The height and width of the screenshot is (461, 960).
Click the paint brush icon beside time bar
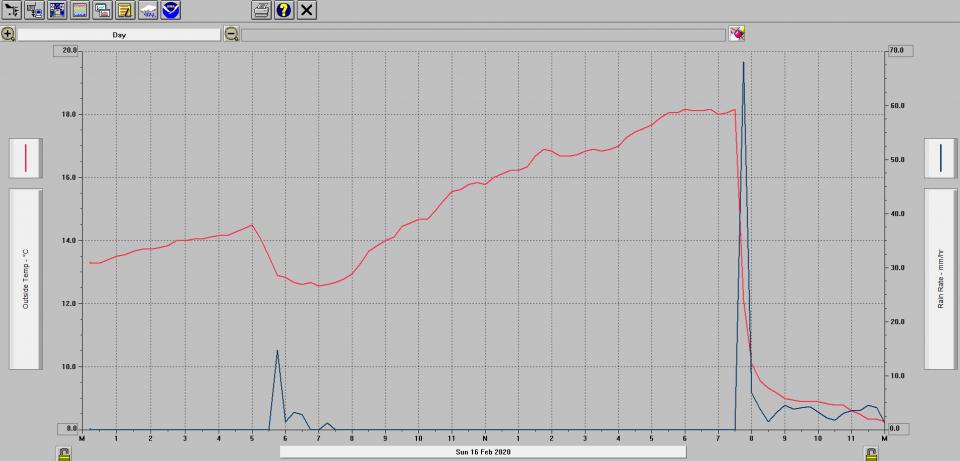(x=737, y=34)
